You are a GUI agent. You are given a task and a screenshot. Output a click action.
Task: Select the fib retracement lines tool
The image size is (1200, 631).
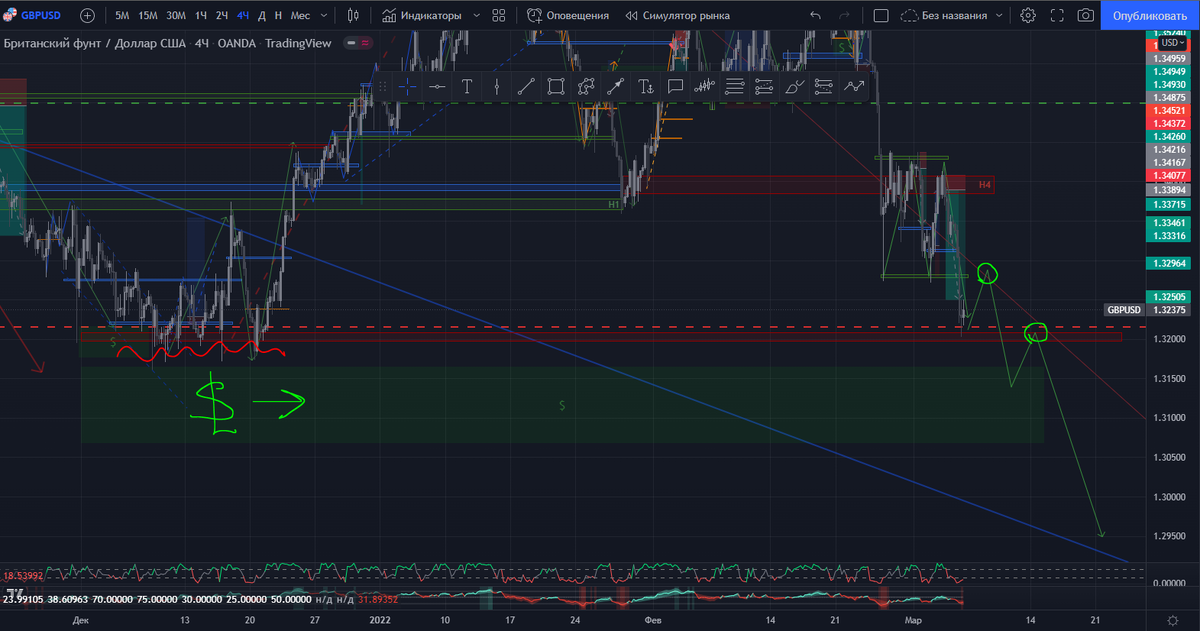click(x=735, y=87)
